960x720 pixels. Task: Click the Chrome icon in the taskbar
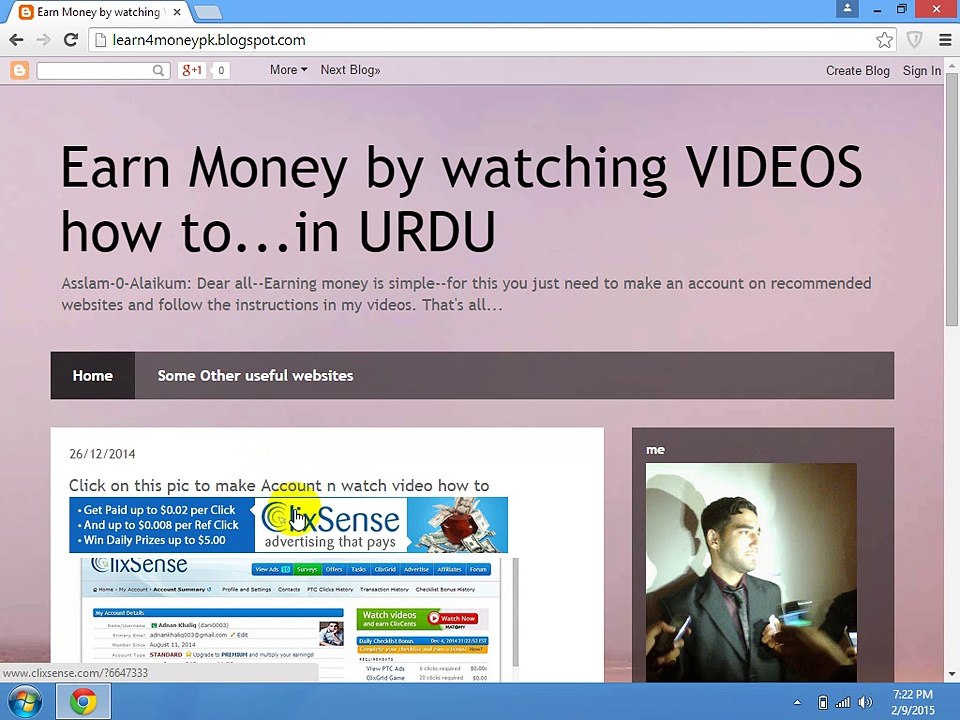coord(83,702)
